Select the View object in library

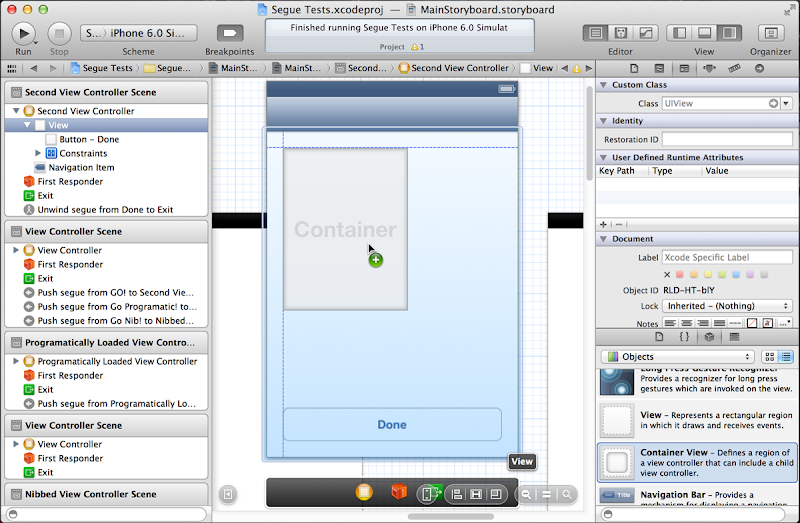click(x=697, y=420)
